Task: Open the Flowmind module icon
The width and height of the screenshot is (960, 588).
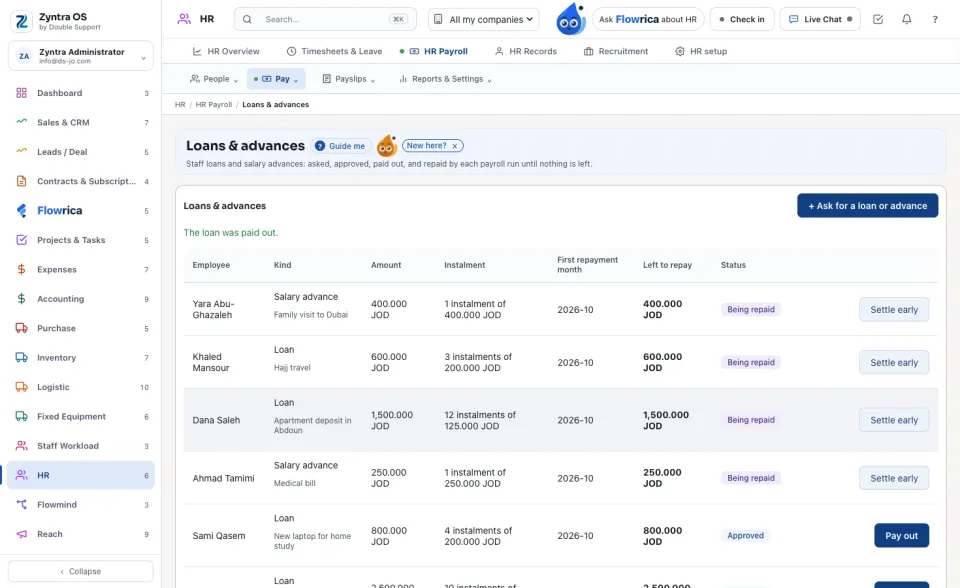Action: pyautogui.click(x=21, y=505)
